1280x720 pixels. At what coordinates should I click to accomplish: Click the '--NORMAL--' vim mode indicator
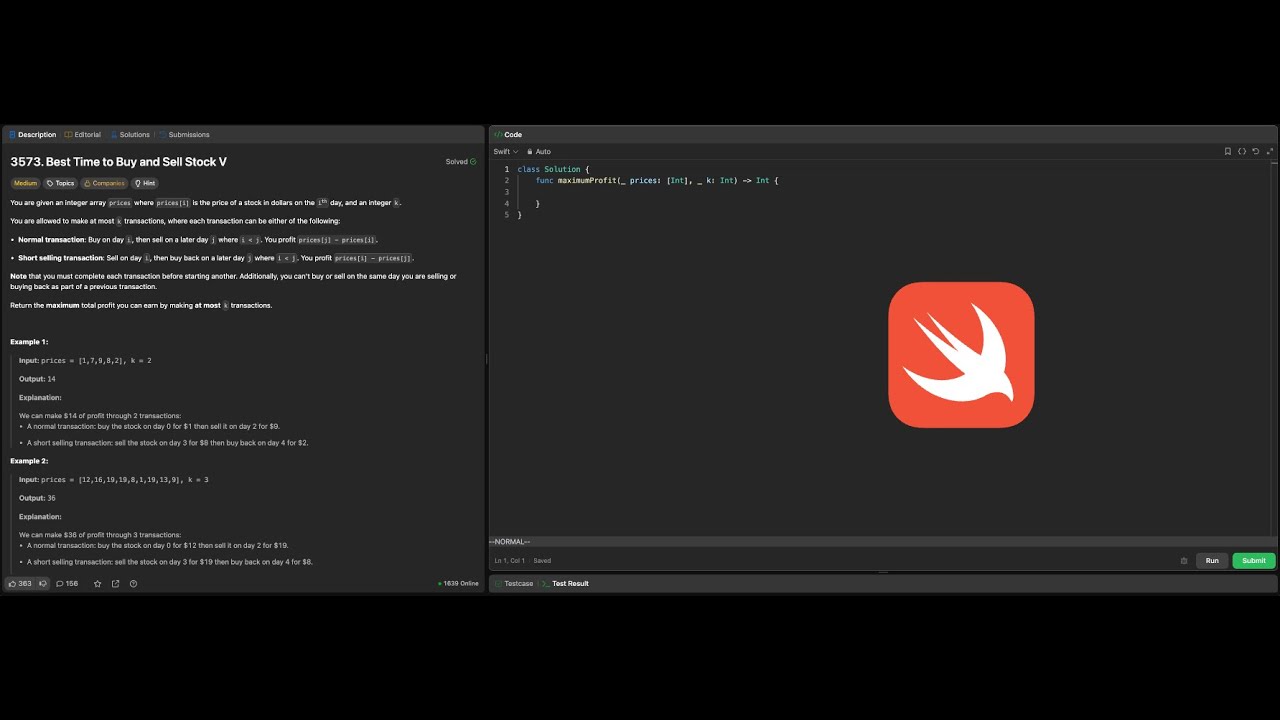tap(510, 542)
